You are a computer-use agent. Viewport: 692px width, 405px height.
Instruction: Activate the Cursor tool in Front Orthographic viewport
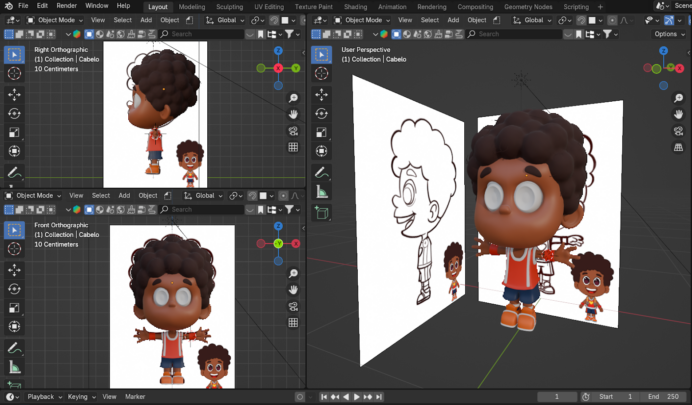click(14, 249)
